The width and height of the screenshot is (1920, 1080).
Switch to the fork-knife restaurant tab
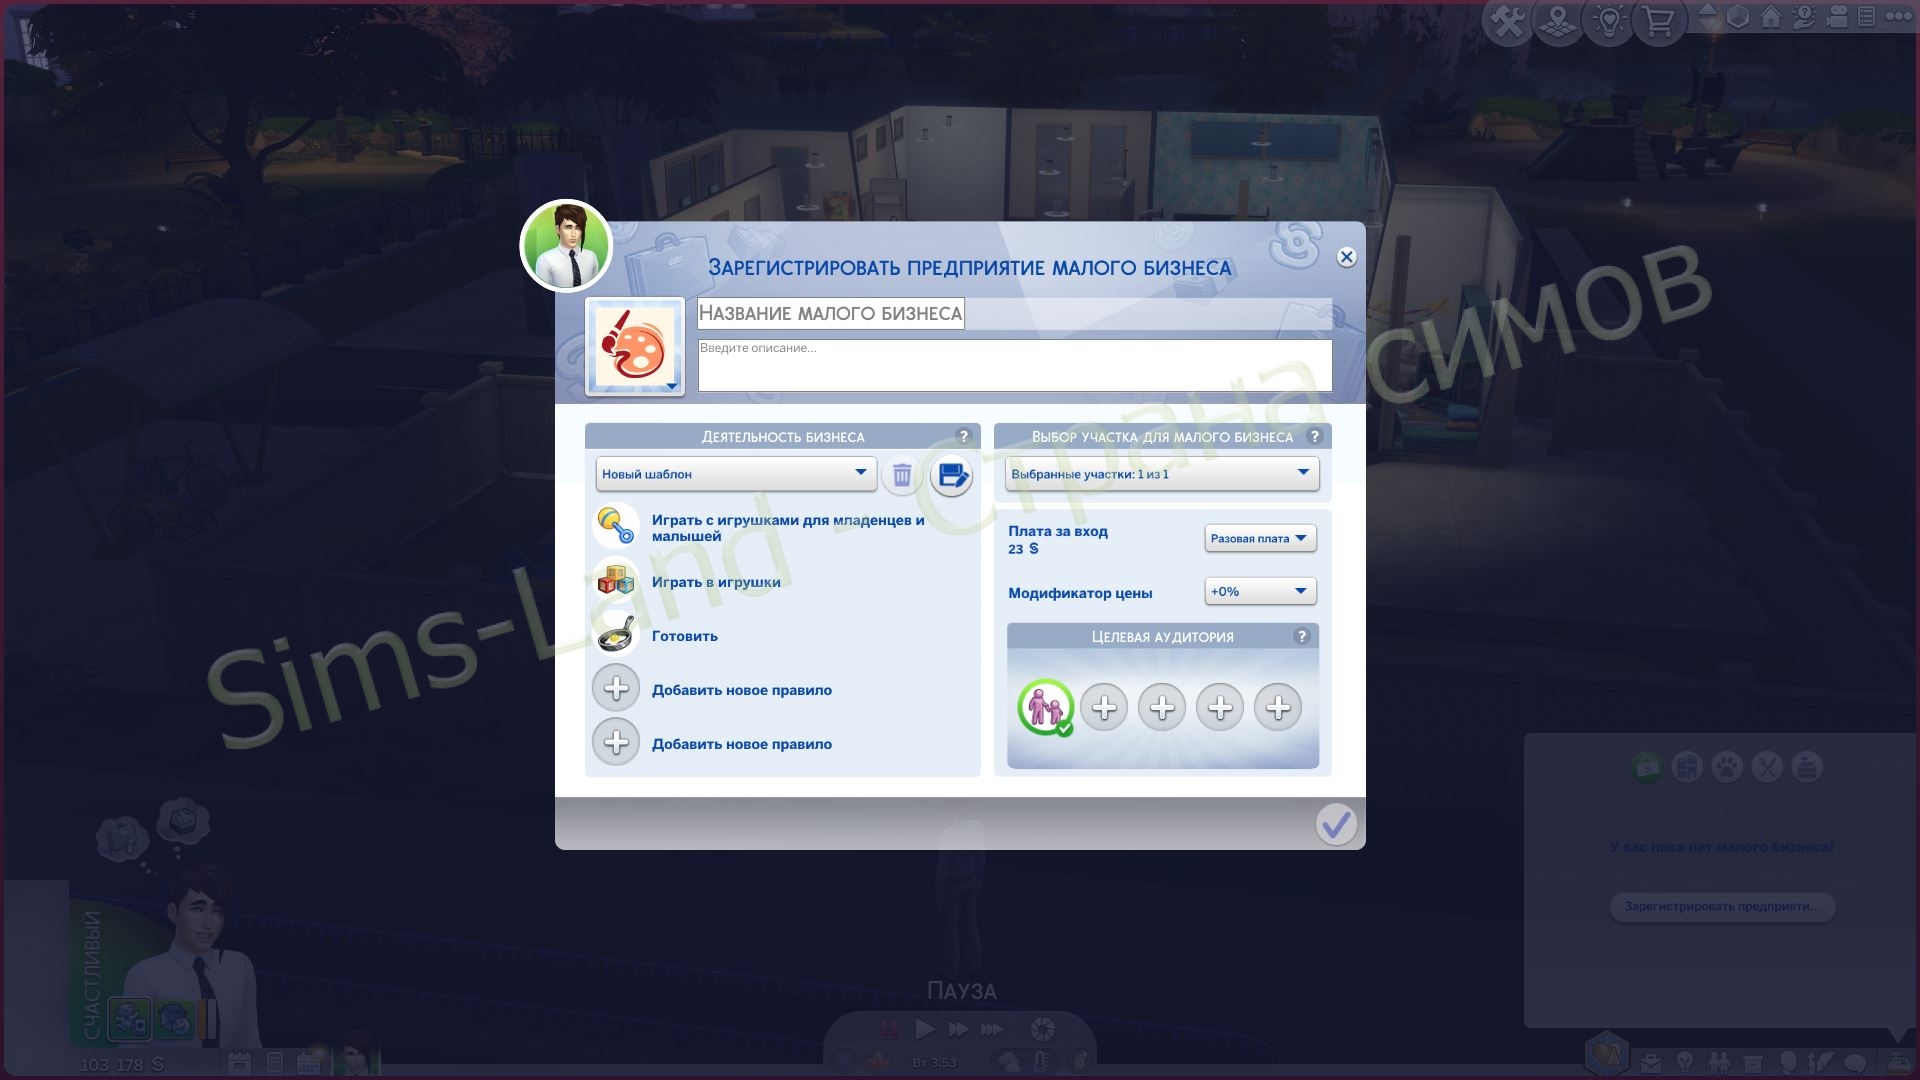(x=1767, y=767)
